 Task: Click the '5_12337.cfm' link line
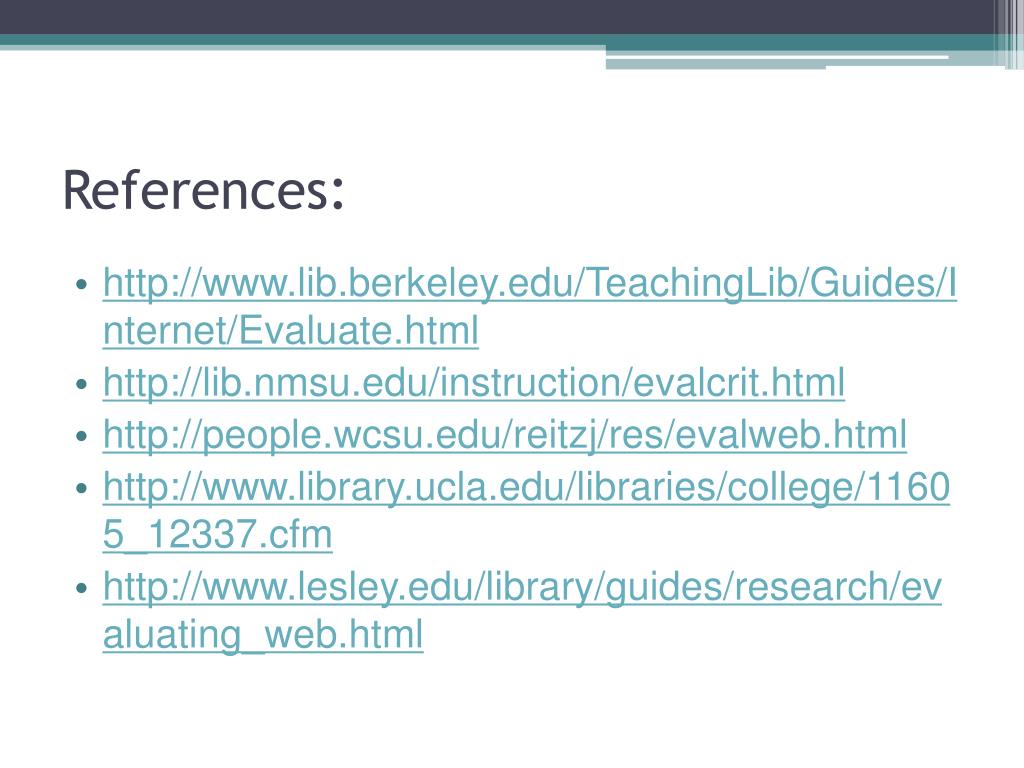217,535
